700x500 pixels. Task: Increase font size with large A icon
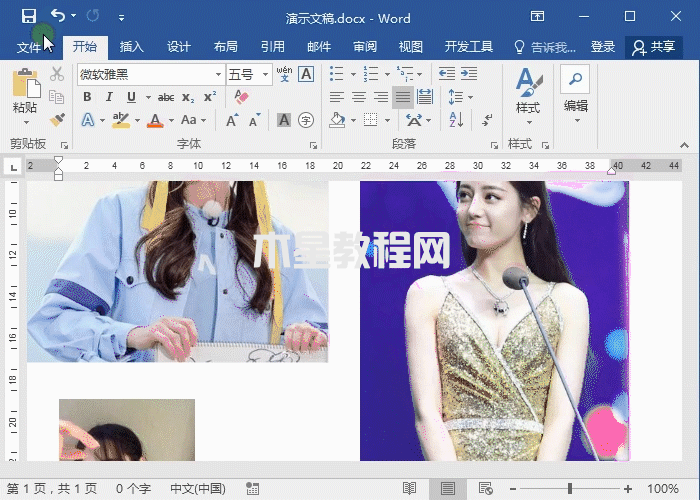tap(232, 120)
